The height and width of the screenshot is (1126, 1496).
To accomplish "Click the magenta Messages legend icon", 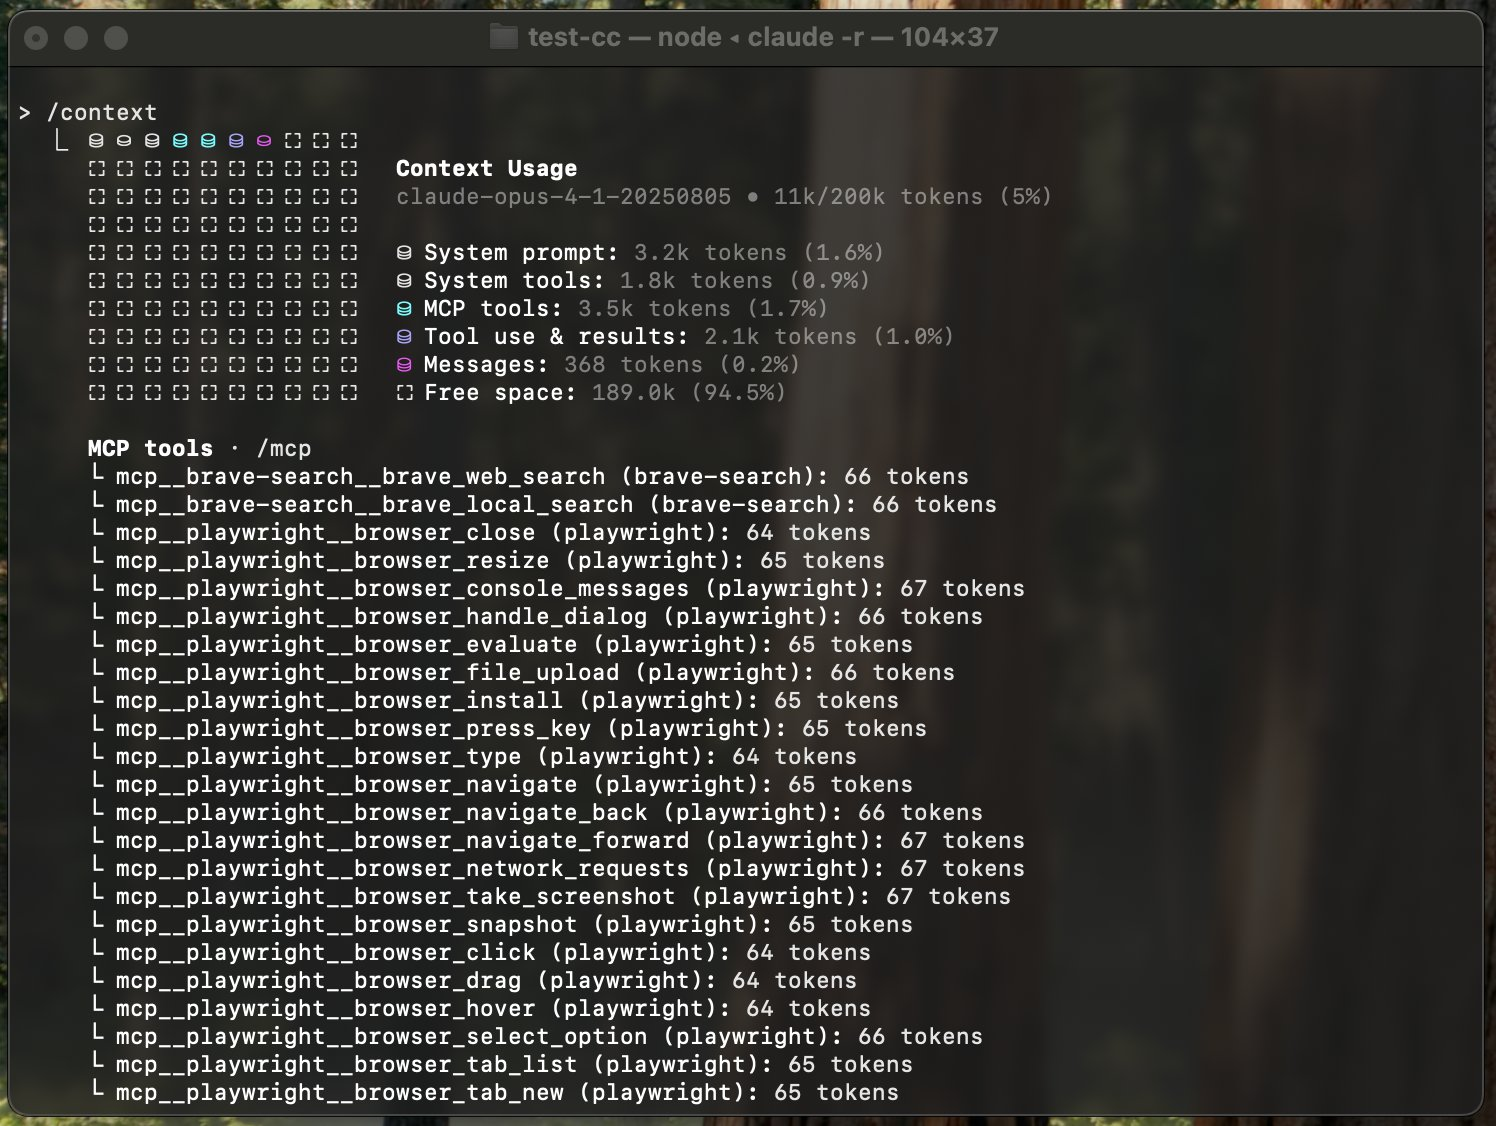I will pyautogui.click(x=404, y=365).
